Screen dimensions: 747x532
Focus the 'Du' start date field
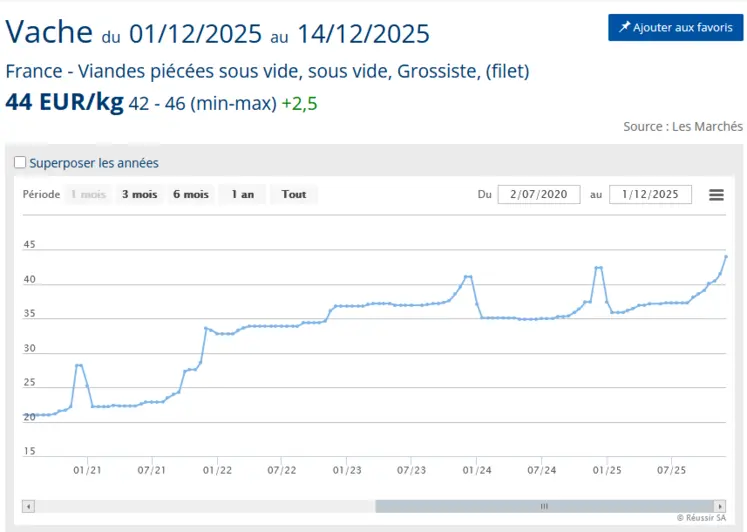click(x=538, y=194)
